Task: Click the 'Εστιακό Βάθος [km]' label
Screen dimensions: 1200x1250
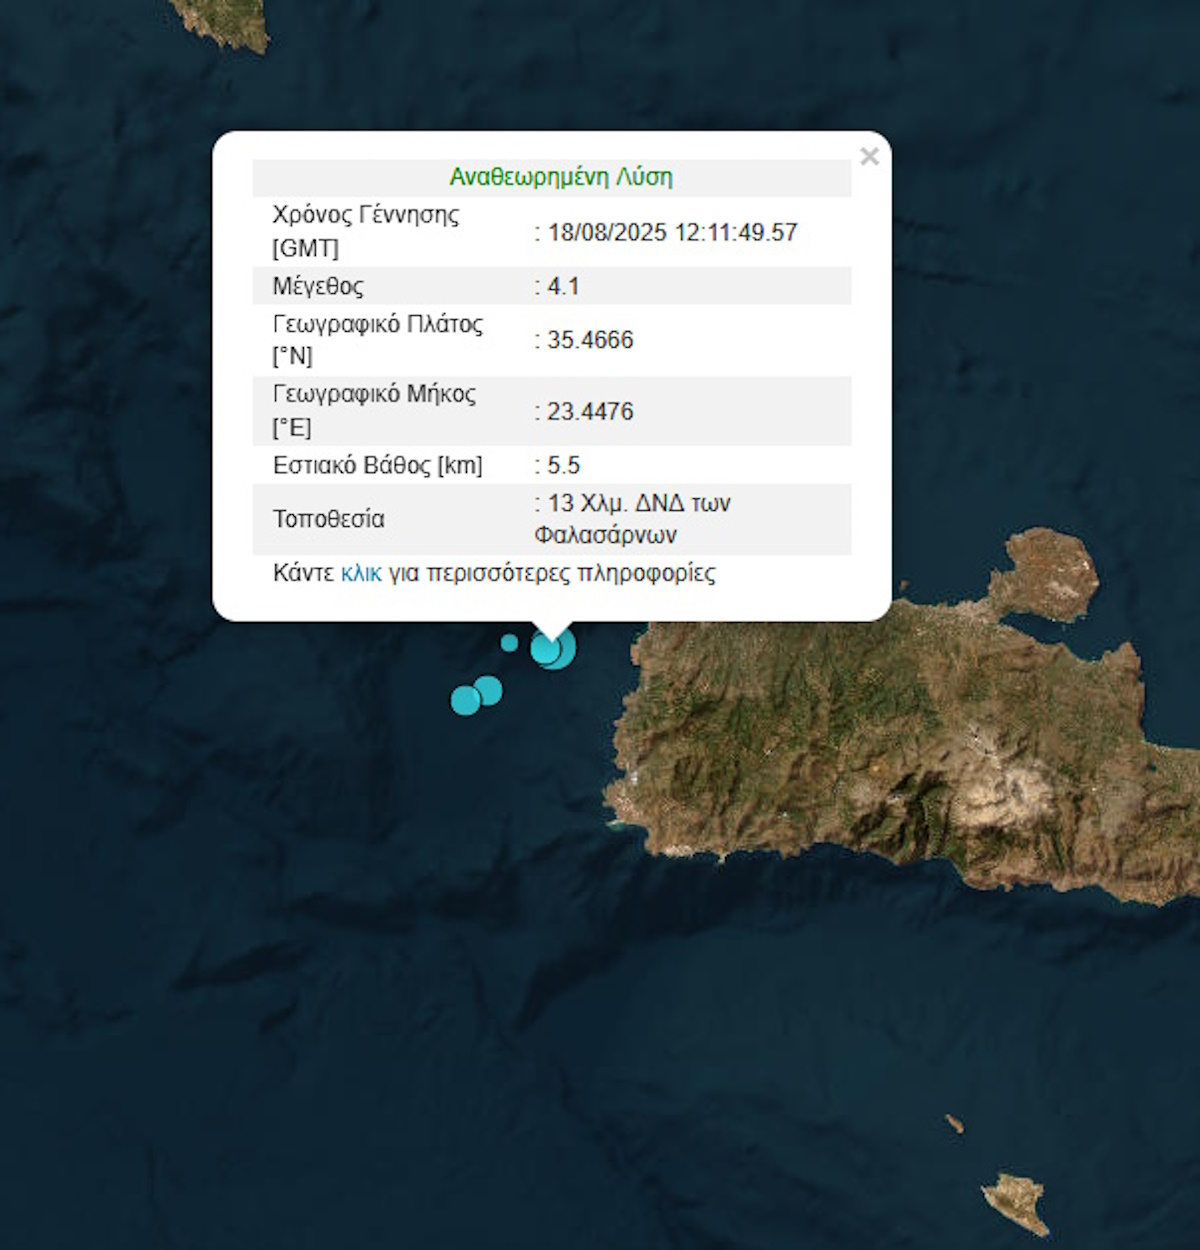Action: tap(378, 465)
